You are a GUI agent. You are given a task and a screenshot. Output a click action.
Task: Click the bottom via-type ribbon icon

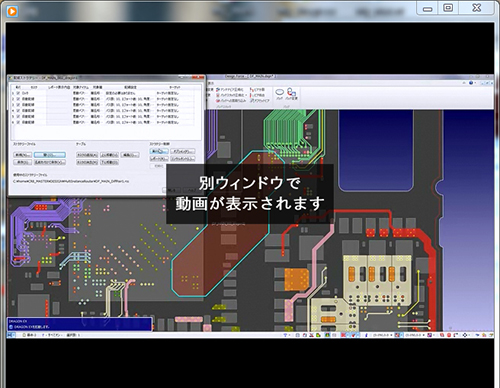pos(252,100)
